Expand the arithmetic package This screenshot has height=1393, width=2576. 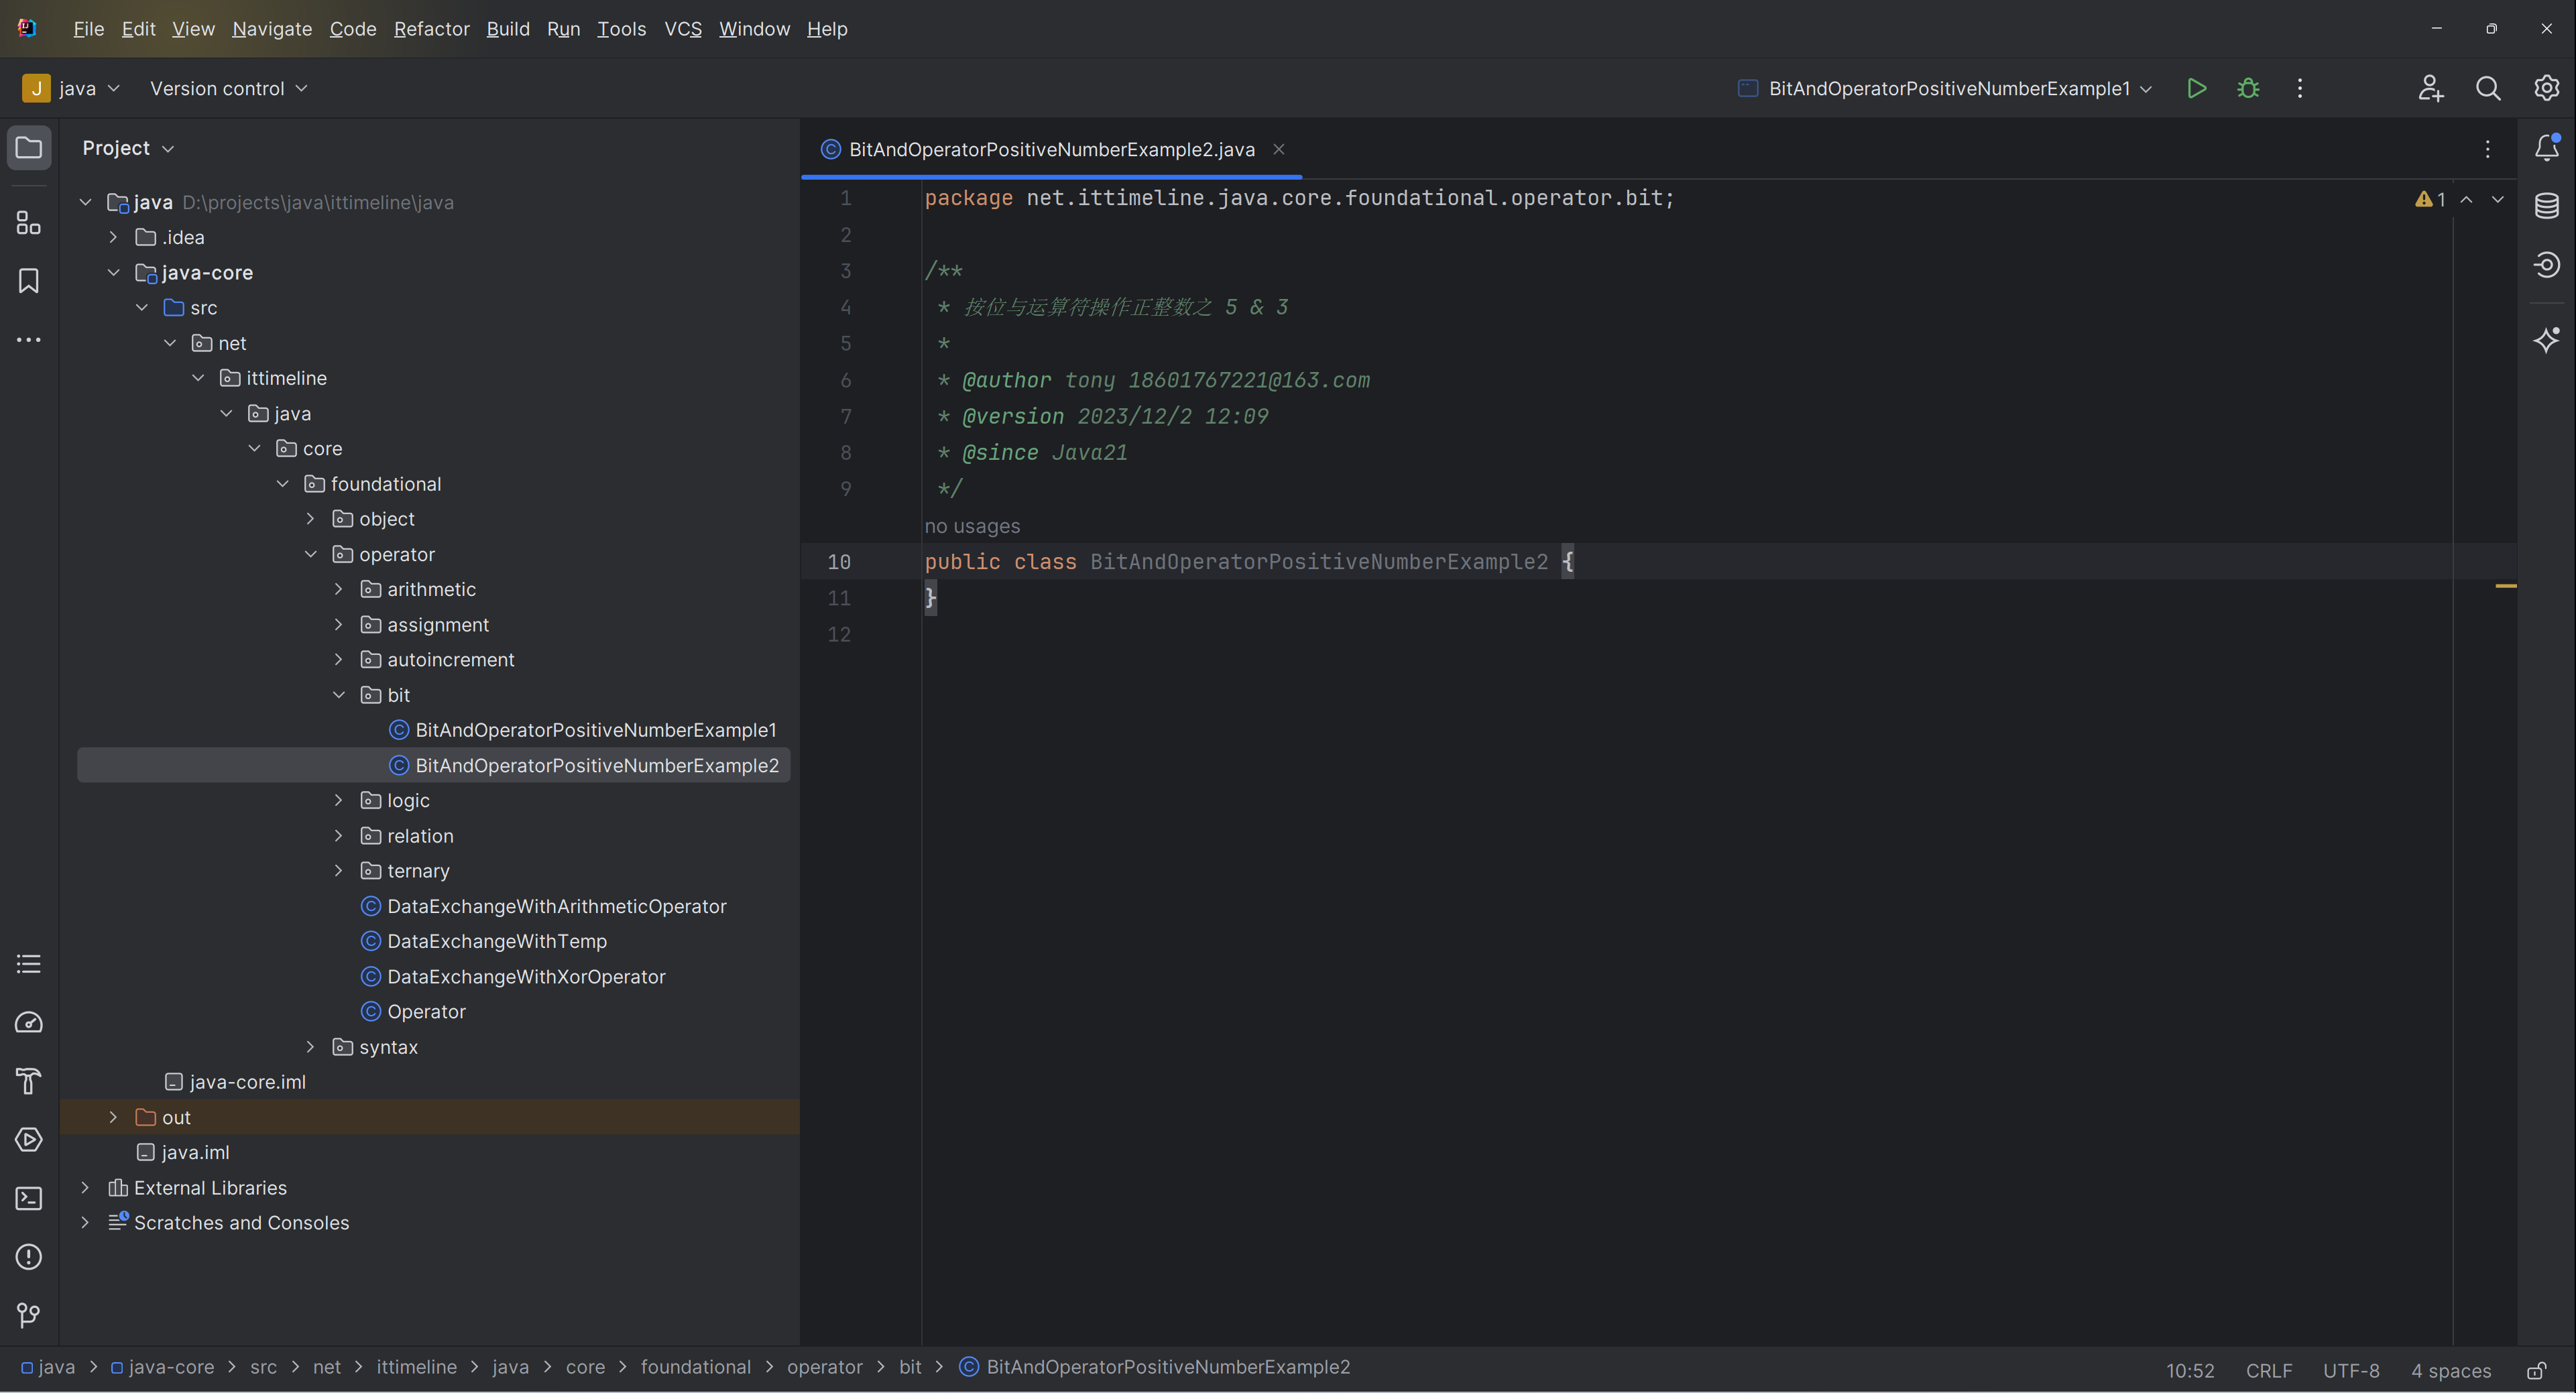[x=338, y=589]
